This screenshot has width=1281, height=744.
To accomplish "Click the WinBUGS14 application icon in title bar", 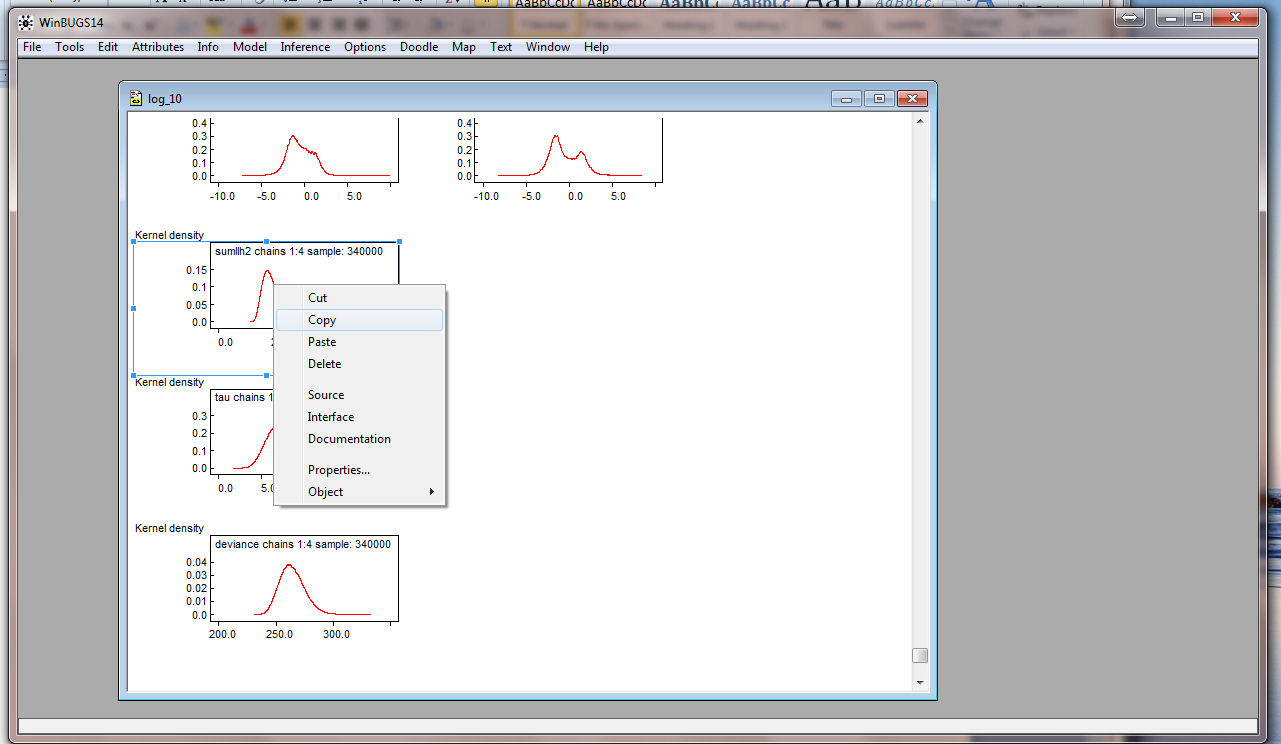I will pos(26,22).
